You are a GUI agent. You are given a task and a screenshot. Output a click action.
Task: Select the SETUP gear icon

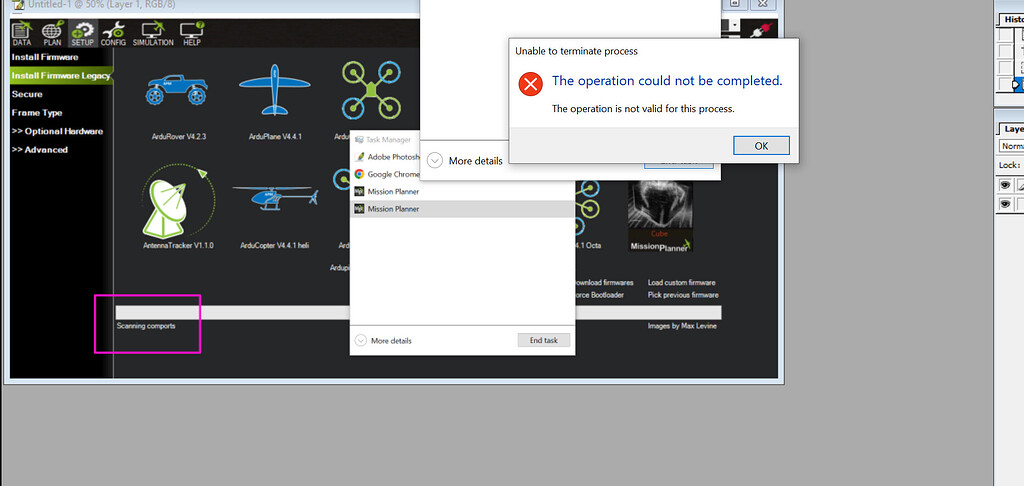83,34
